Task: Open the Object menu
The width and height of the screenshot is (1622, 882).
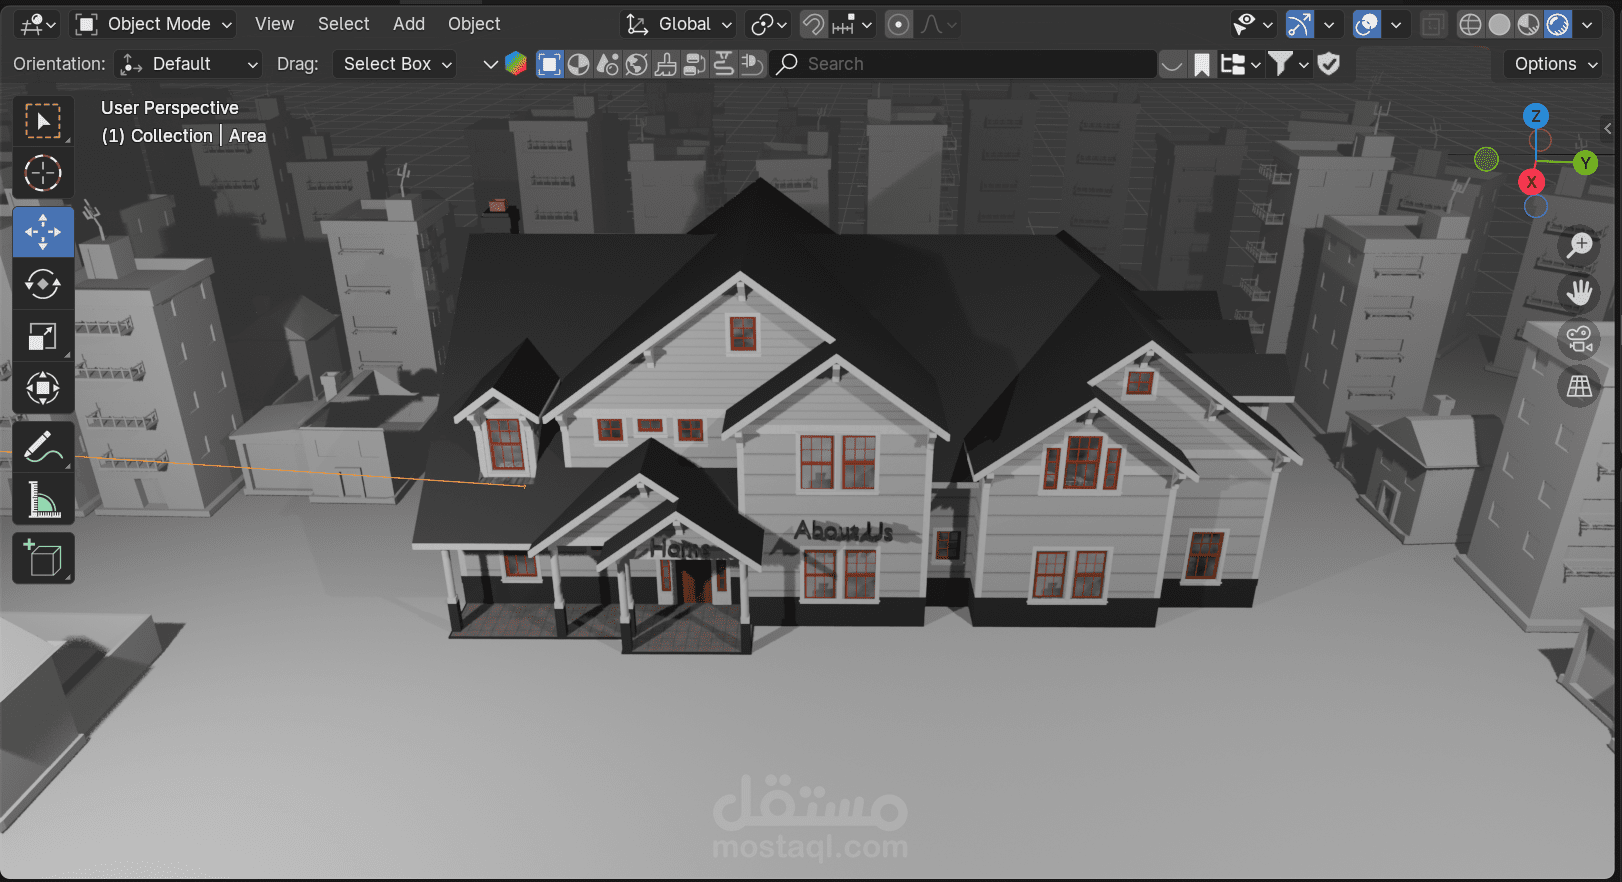Action: pos(474,24)
